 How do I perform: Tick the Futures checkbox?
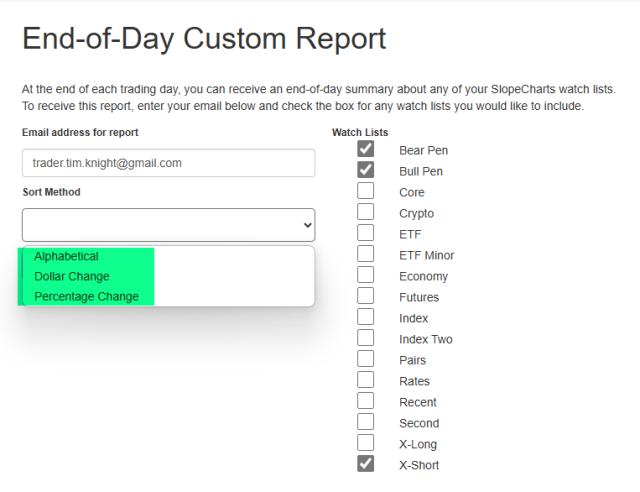(x=366, y=297)
